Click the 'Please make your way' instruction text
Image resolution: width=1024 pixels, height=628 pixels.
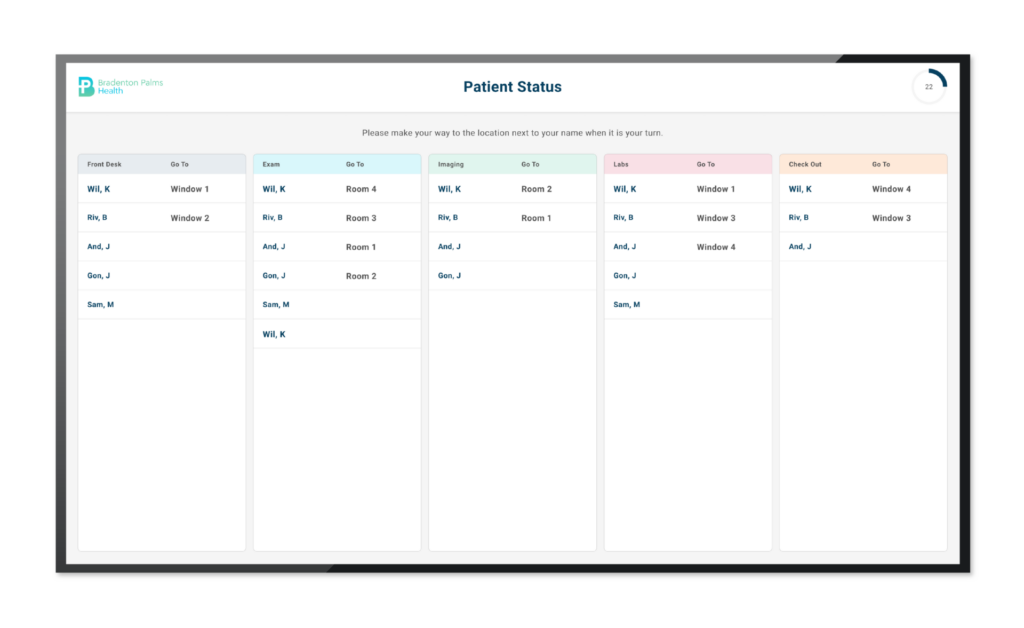[512, 133]
